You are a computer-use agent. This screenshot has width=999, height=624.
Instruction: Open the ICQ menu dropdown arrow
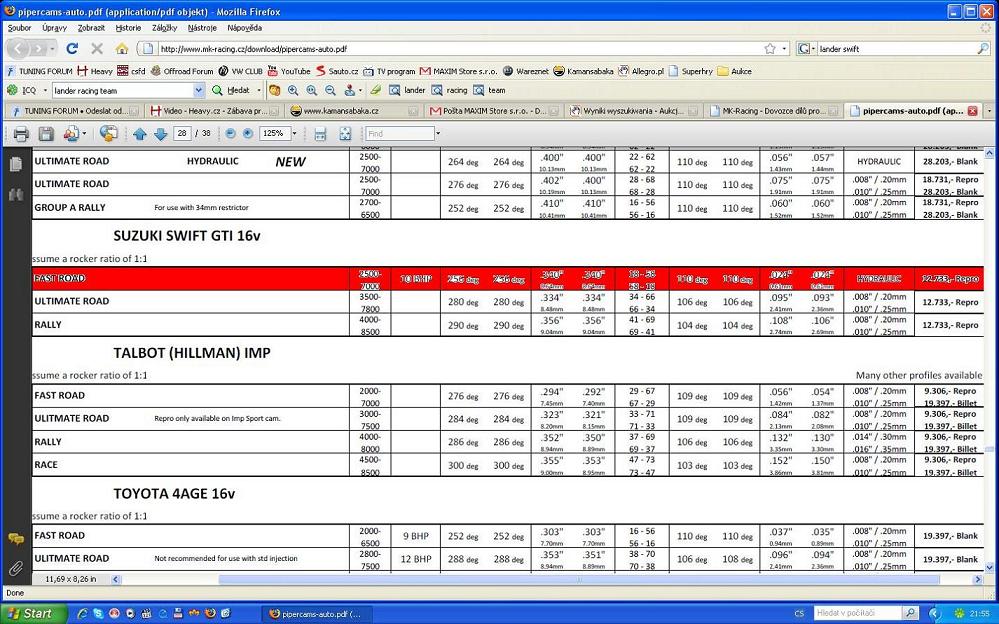pyautogui.click(x=45, y=91)
